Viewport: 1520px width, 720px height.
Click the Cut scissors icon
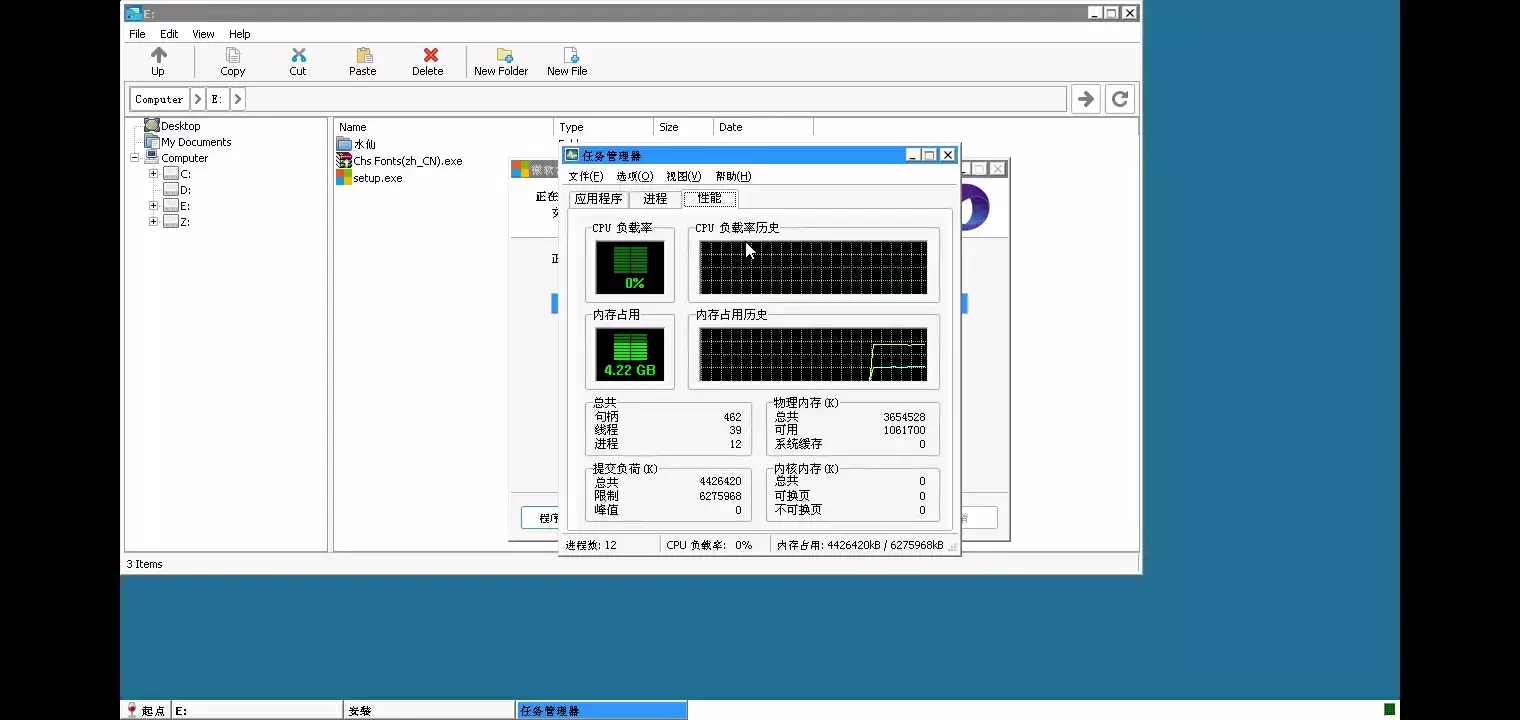298,56
